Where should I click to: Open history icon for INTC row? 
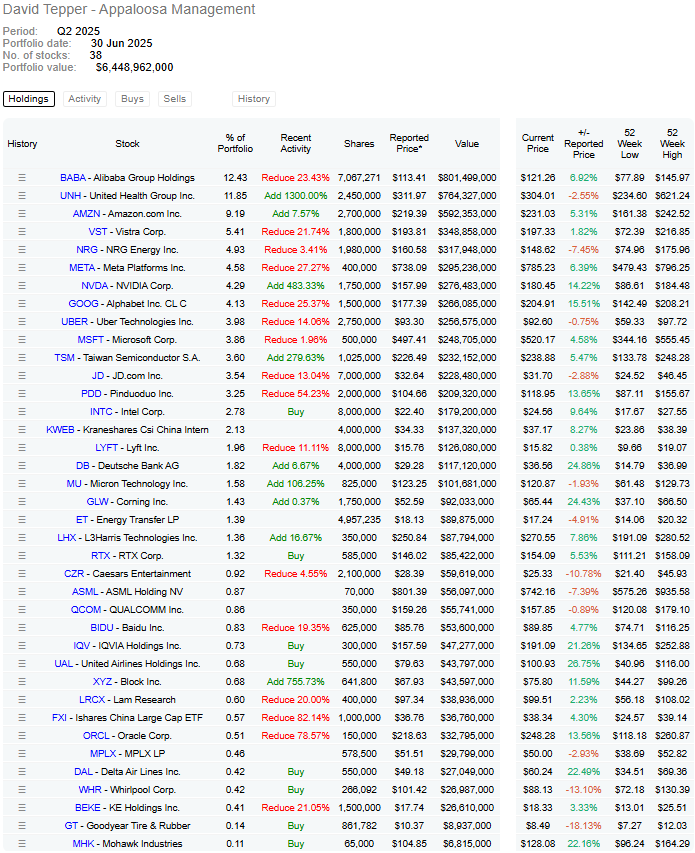pos(22,412)
